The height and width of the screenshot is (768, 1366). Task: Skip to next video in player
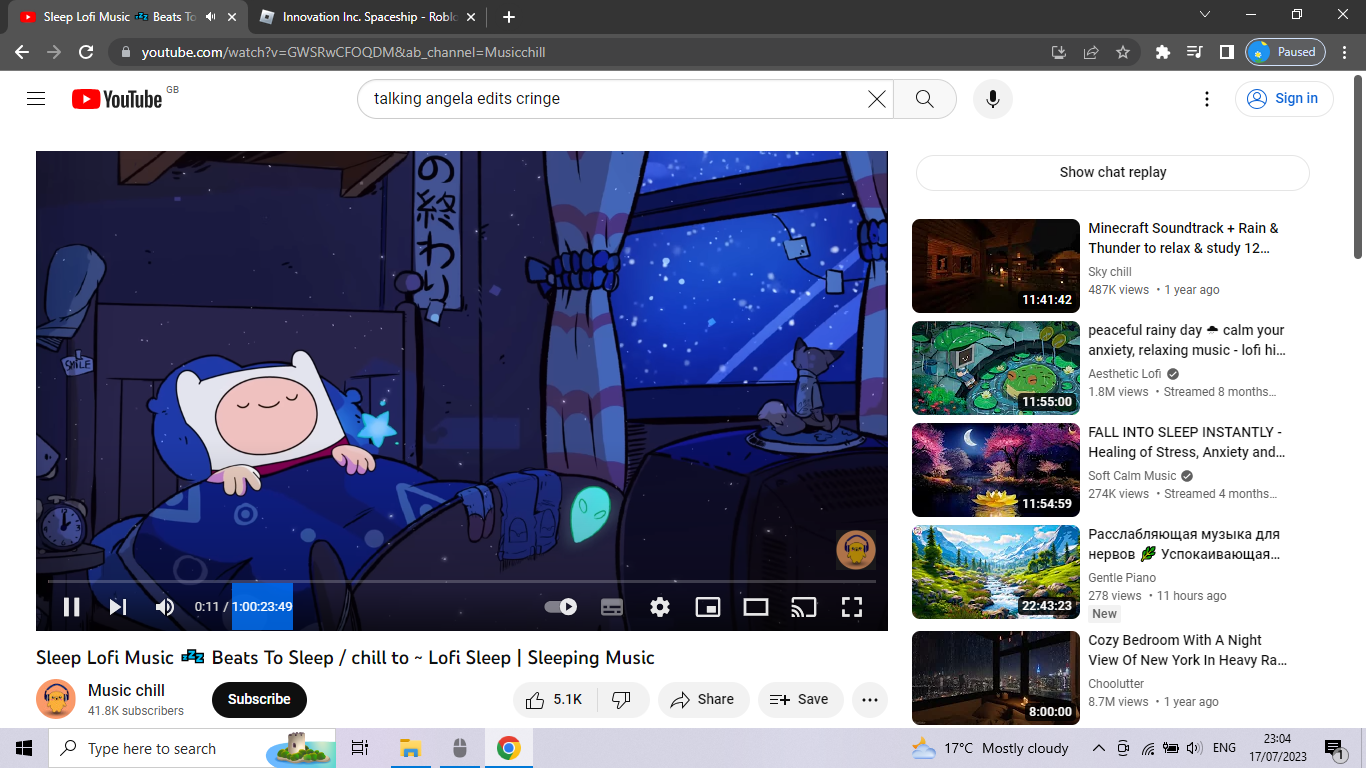tap(118, 606)
